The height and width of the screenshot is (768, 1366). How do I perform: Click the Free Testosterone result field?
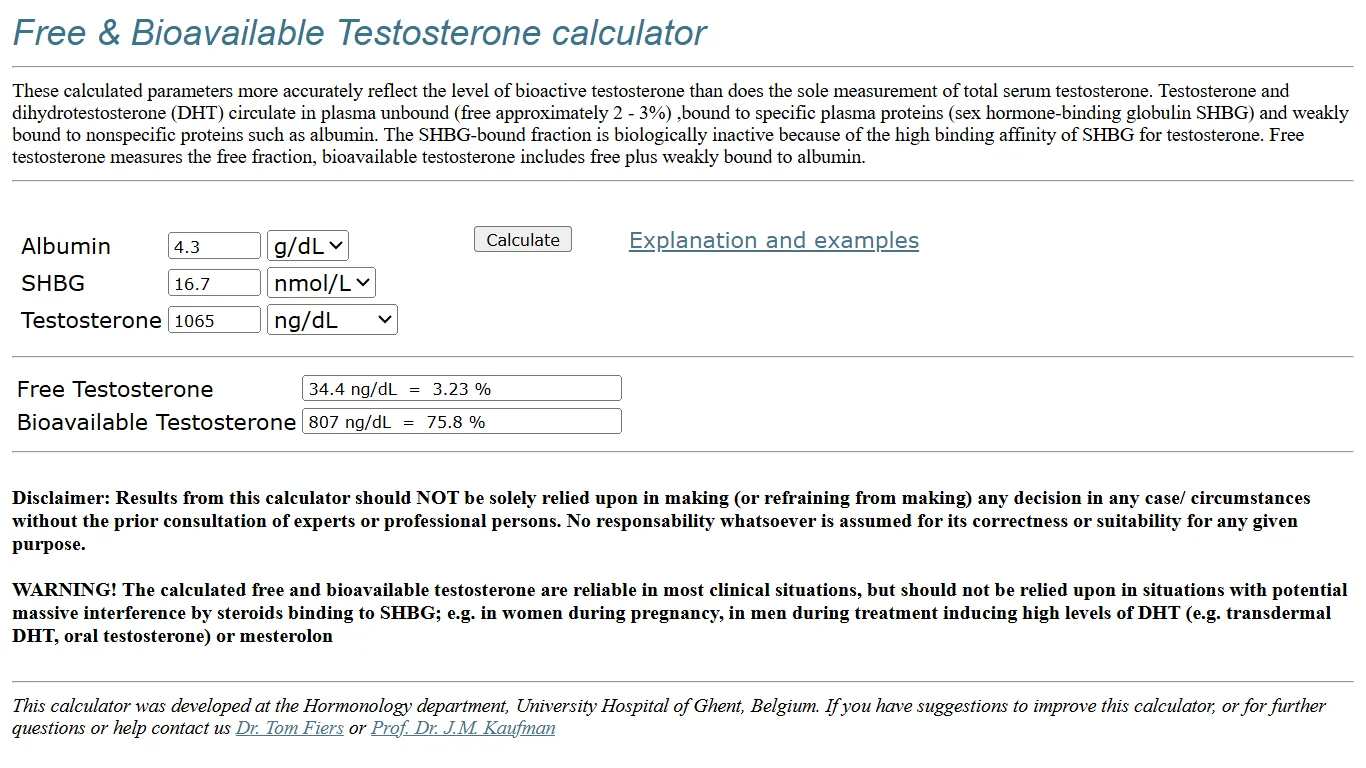click(461, 389)
